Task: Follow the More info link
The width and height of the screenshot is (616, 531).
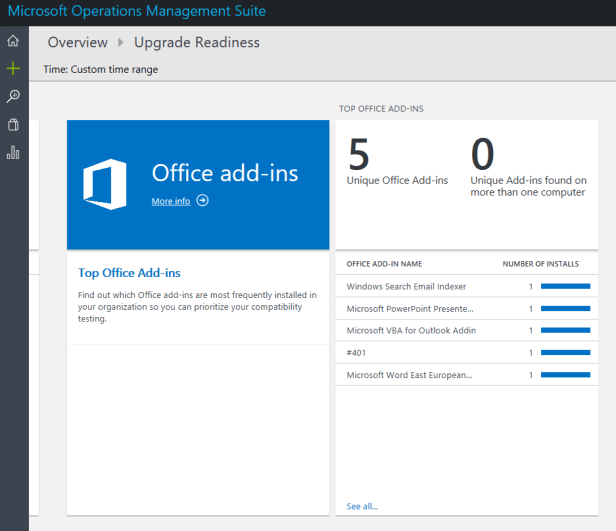Action: (x=170, y=201)
